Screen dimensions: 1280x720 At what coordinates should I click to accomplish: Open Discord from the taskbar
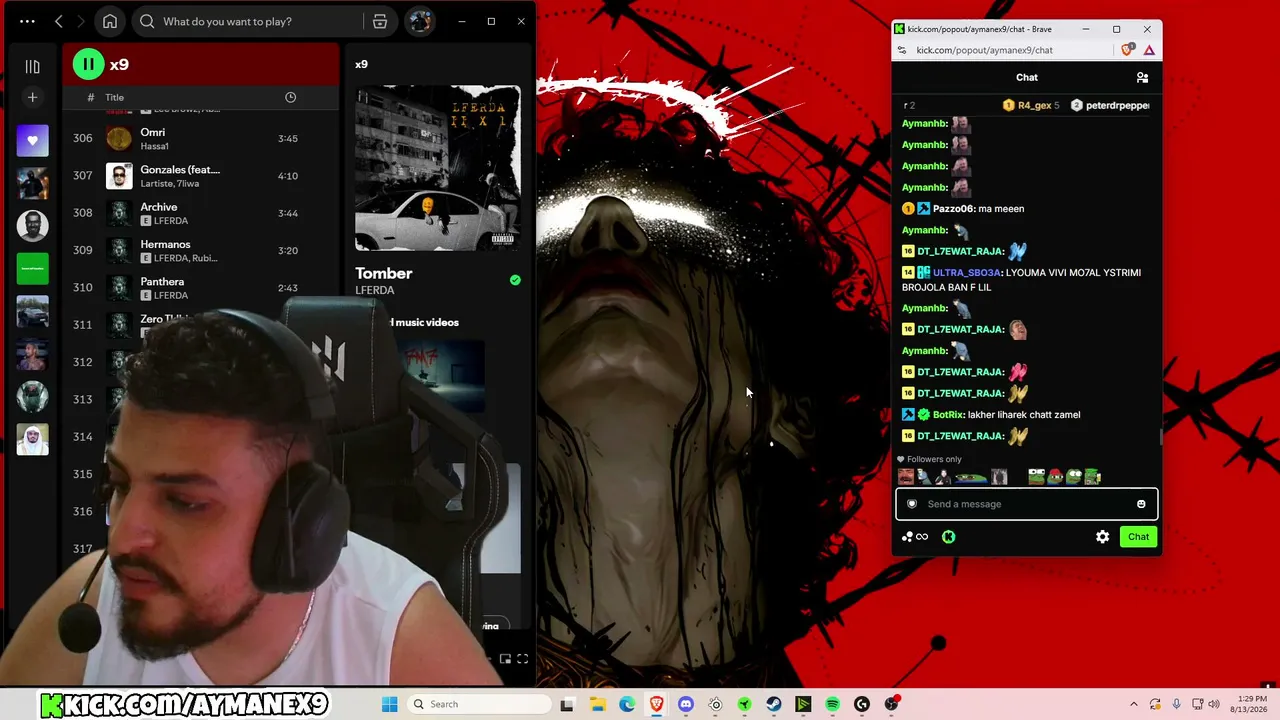[x=686, y=704]
